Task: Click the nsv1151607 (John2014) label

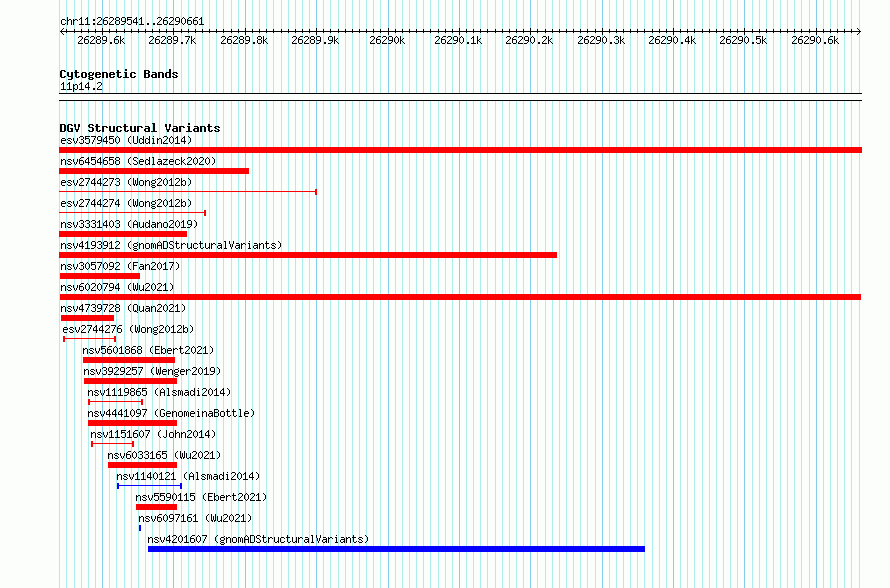Action: [x=153, y=434]
